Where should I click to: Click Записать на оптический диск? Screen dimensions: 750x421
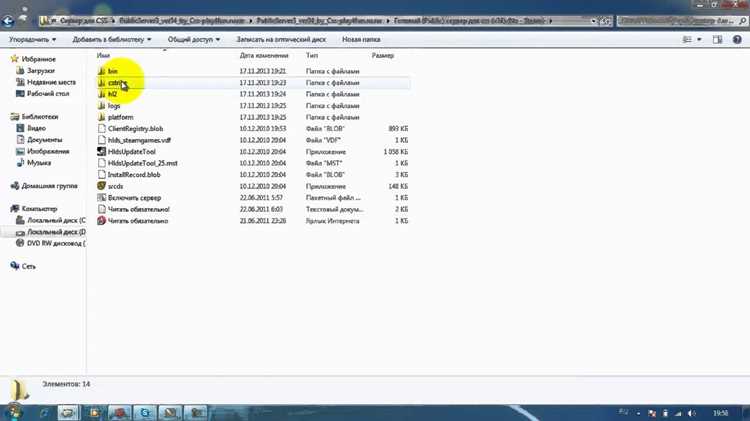[x=281, y=40]
